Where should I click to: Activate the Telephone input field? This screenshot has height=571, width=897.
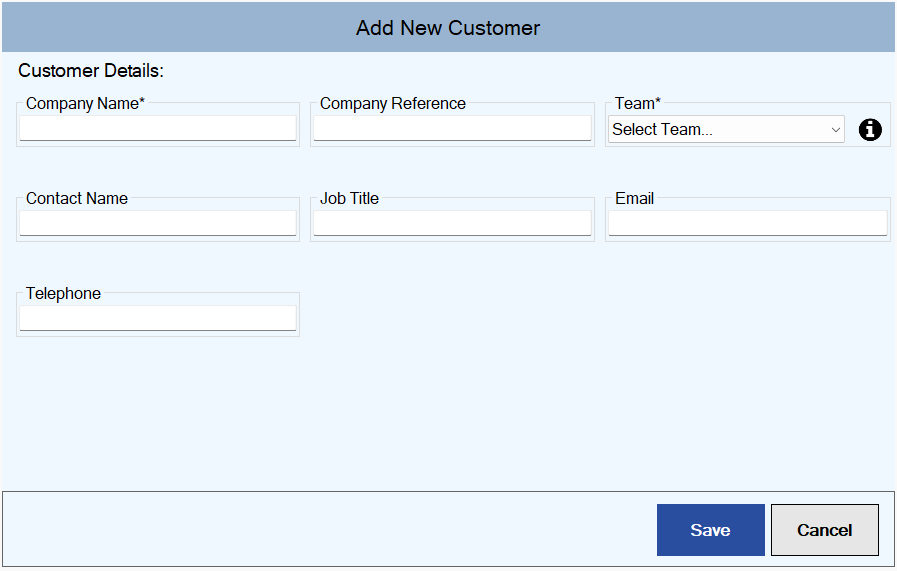[158, 318]
